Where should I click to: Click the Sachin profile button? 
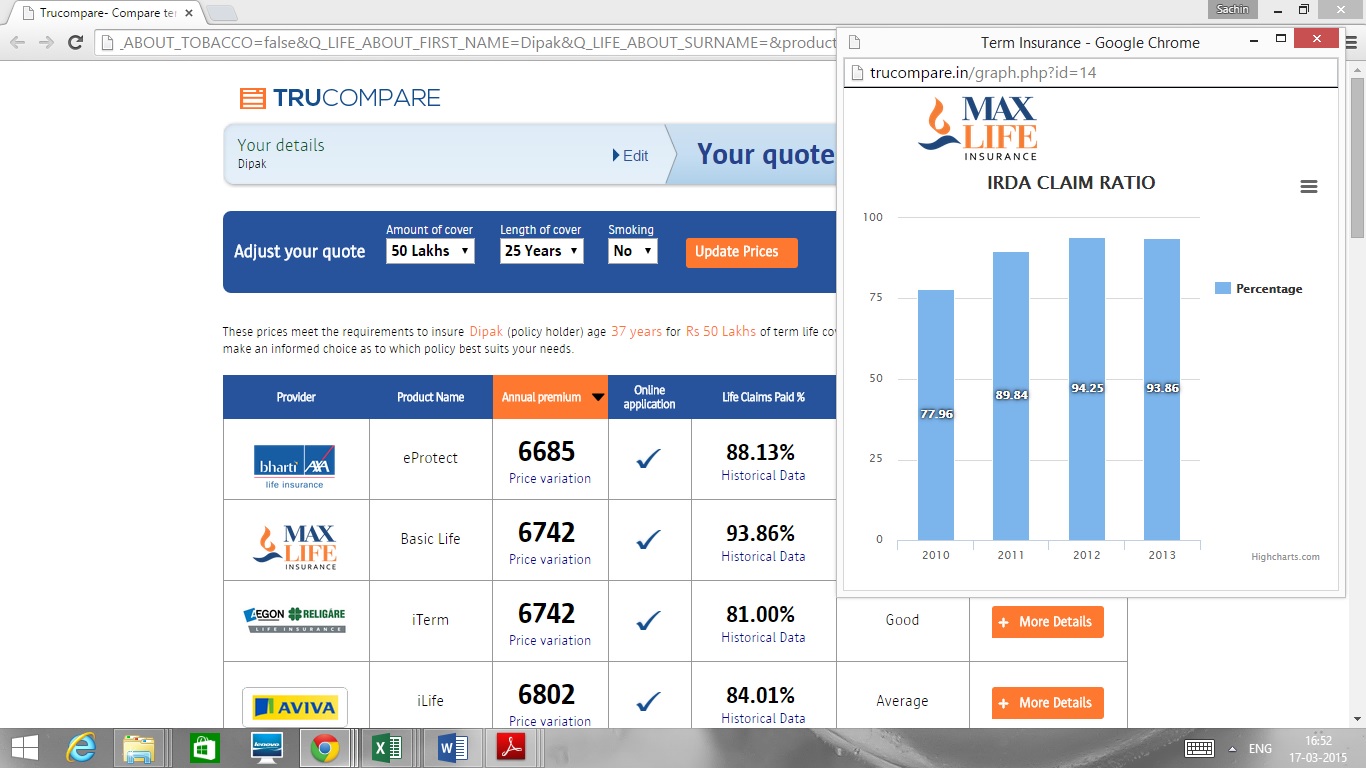click(x=1230, y=9)
